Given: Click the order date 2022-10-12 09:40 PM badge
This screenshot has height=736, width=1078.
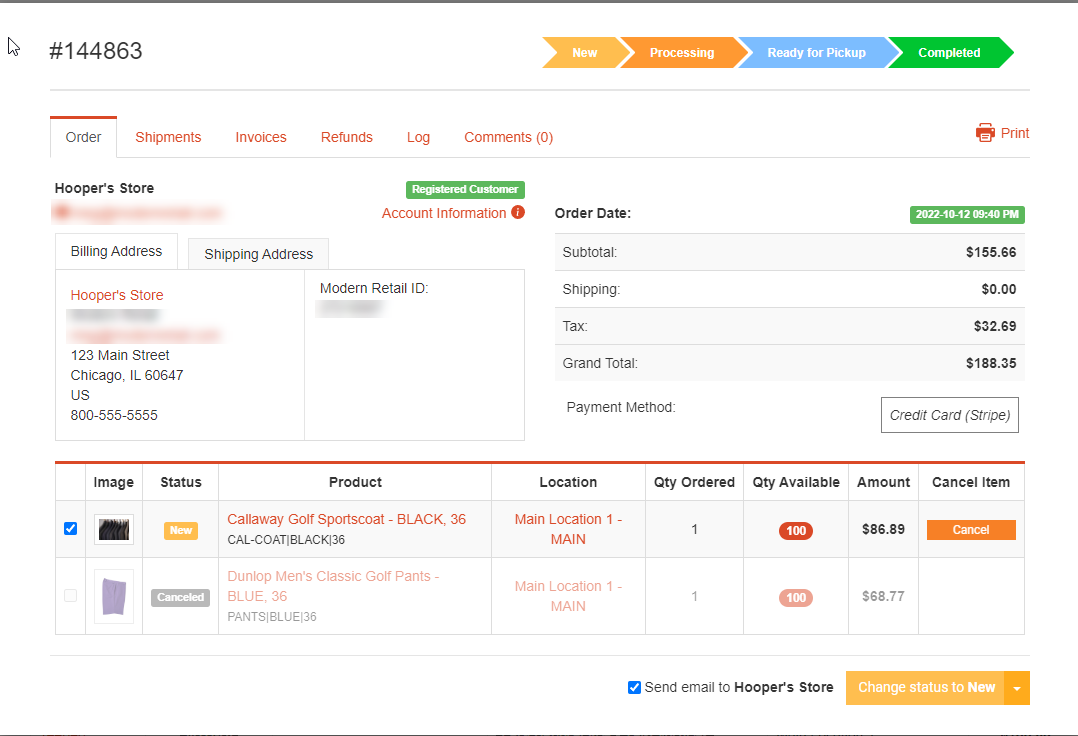Looking at the screenshot, I should click(967, 214).
